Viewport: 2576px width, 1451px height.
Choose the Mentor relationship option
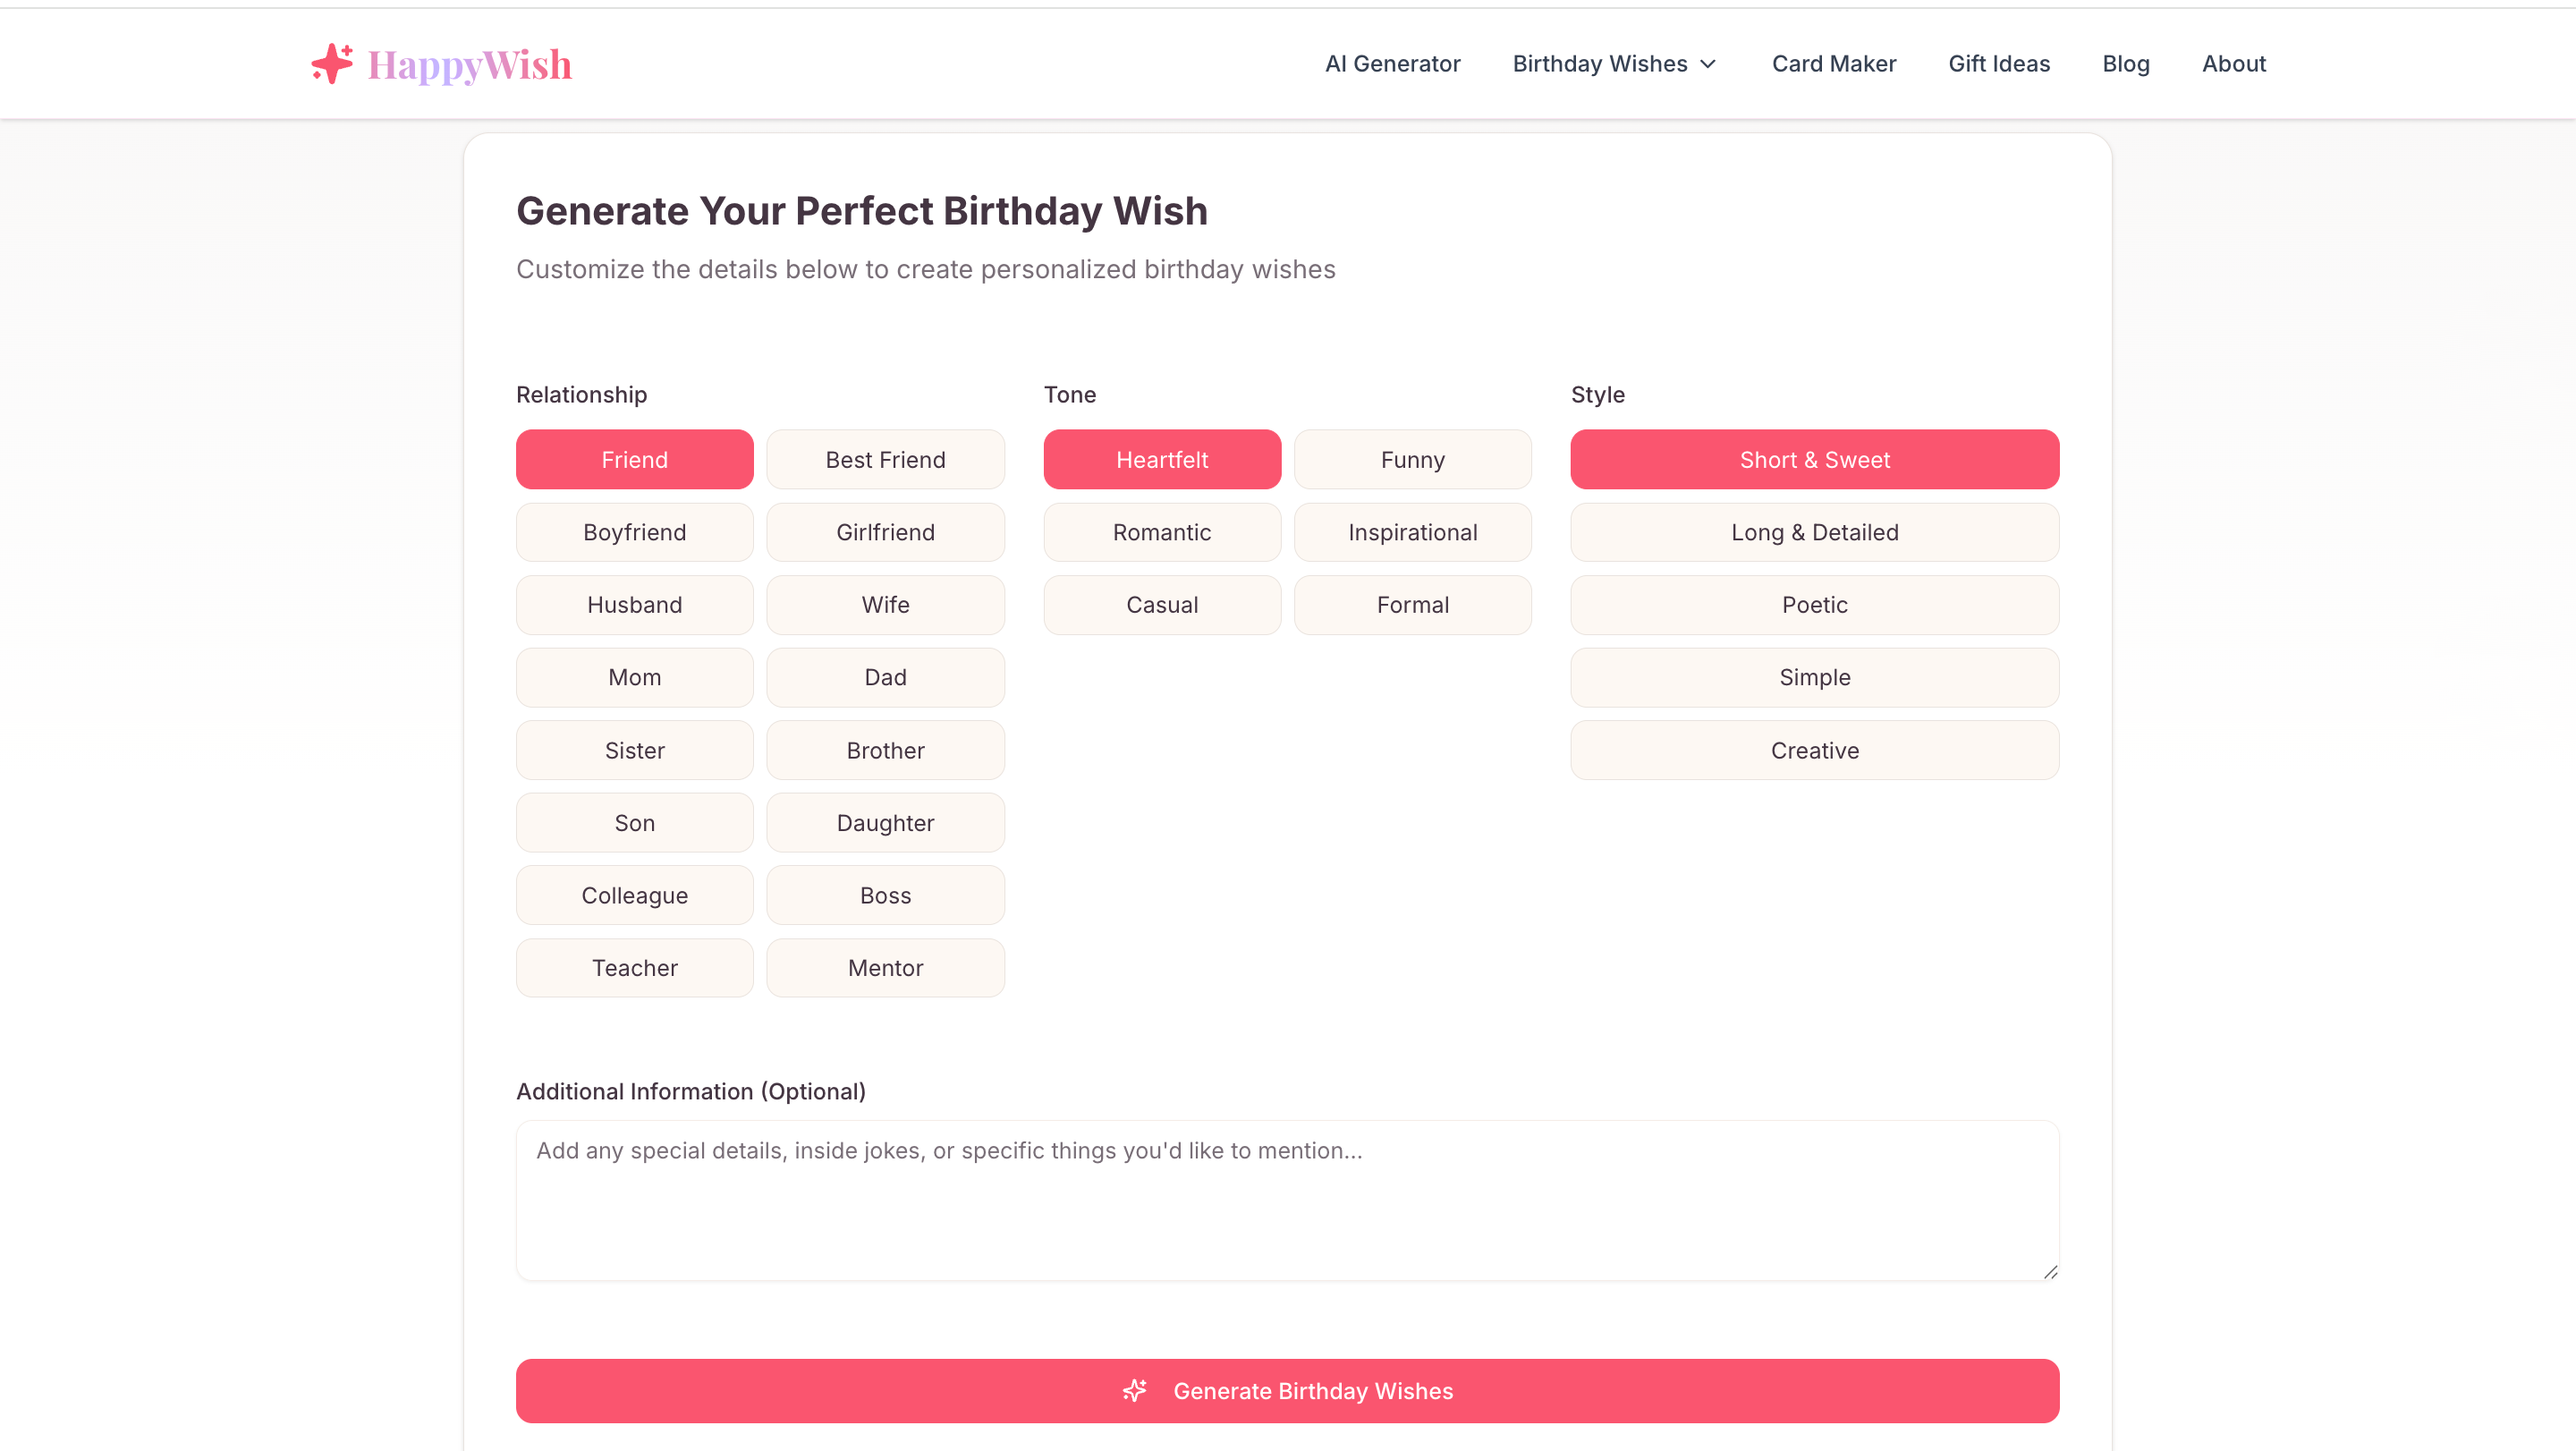pos(885,967)
